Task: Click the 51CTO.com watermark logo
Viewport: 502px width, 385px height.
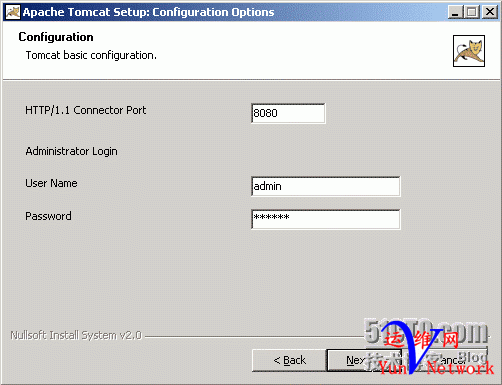Action: pos(426,332)
